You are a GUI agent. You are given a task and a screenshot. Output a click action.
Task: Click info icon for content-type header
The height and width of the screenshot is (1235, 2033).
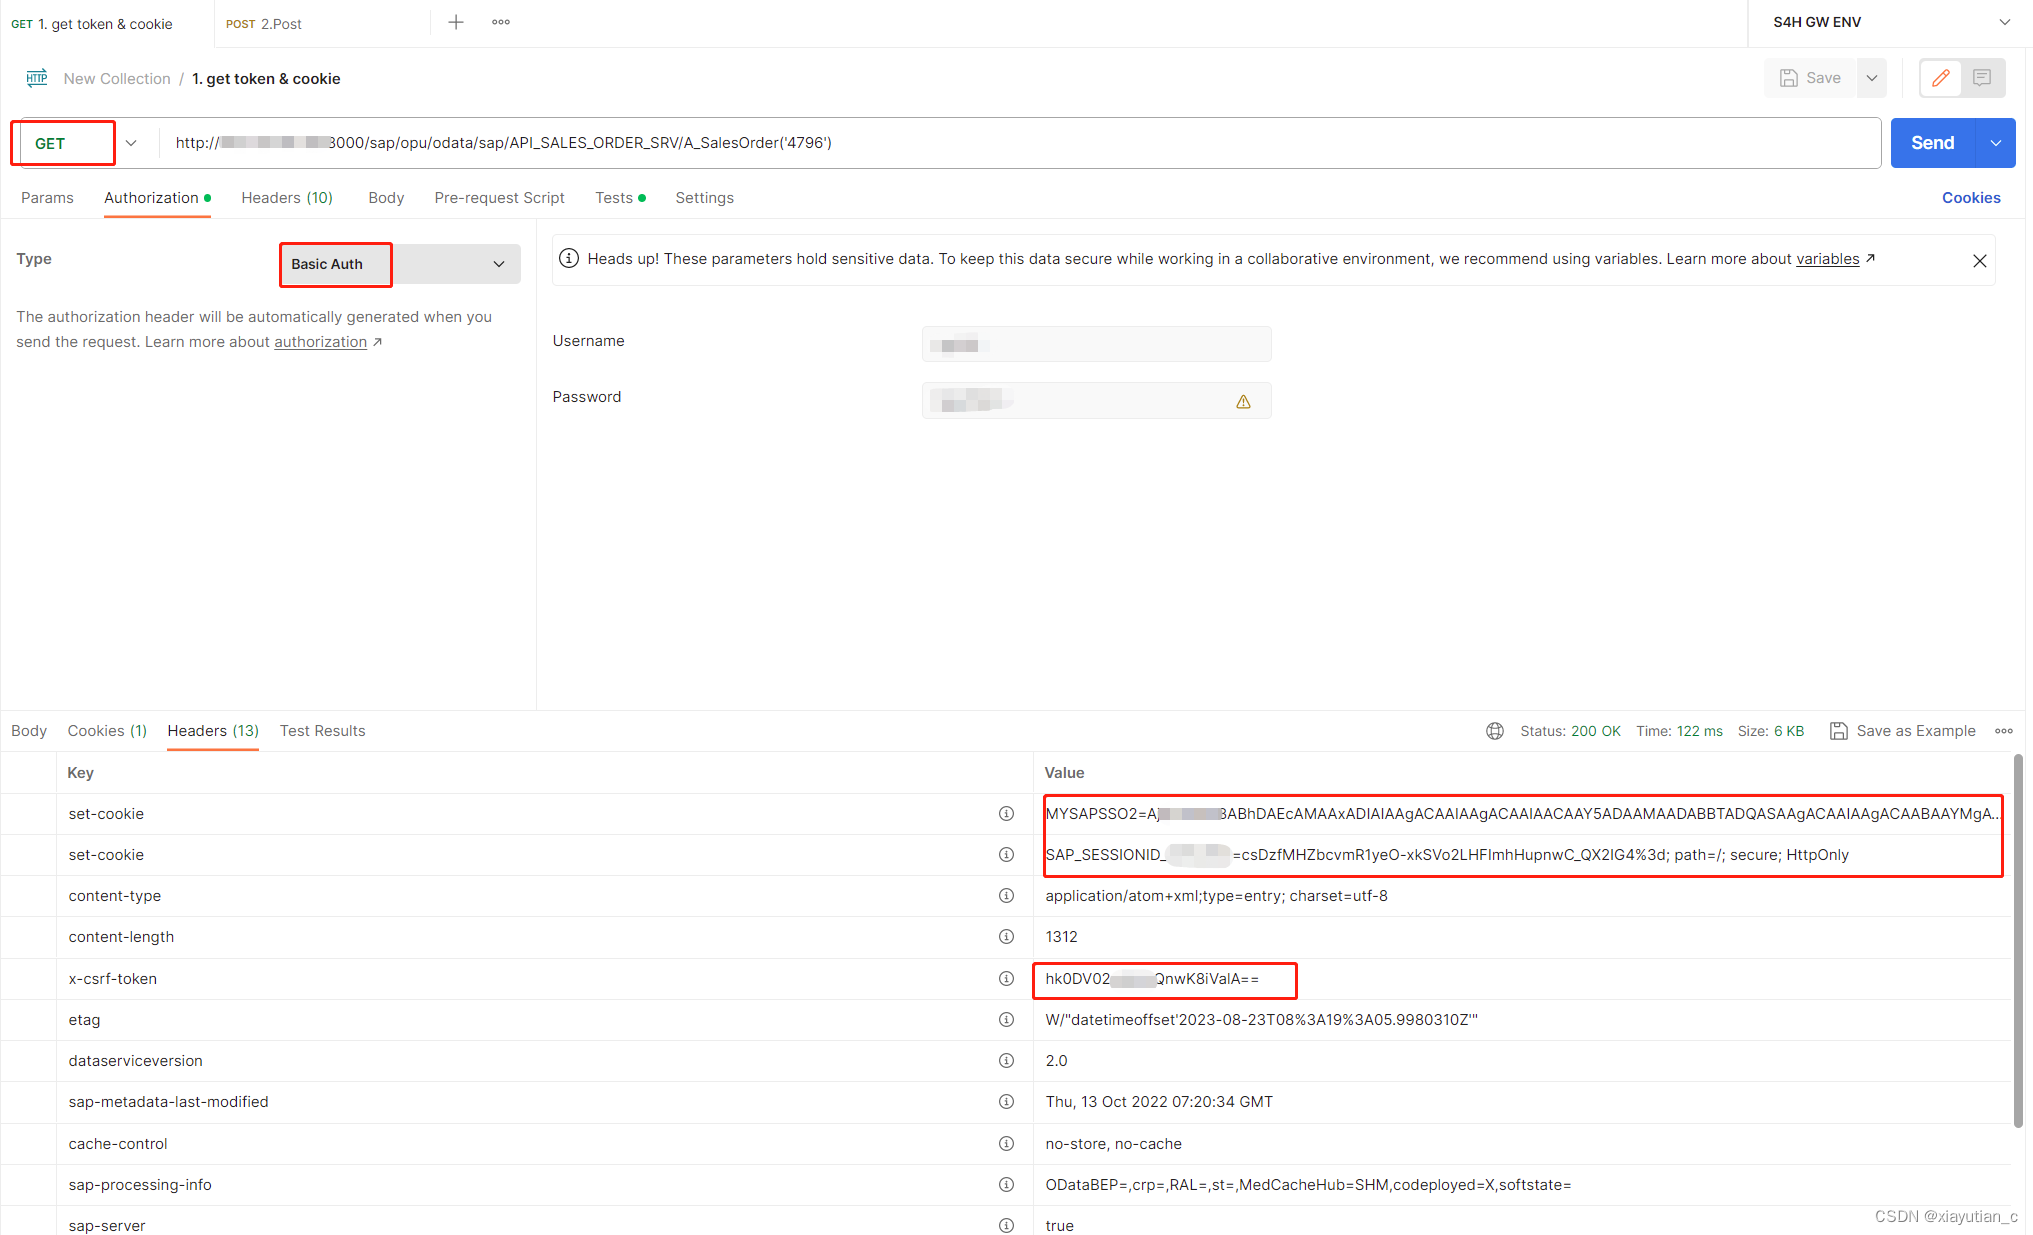[1006, 896]
